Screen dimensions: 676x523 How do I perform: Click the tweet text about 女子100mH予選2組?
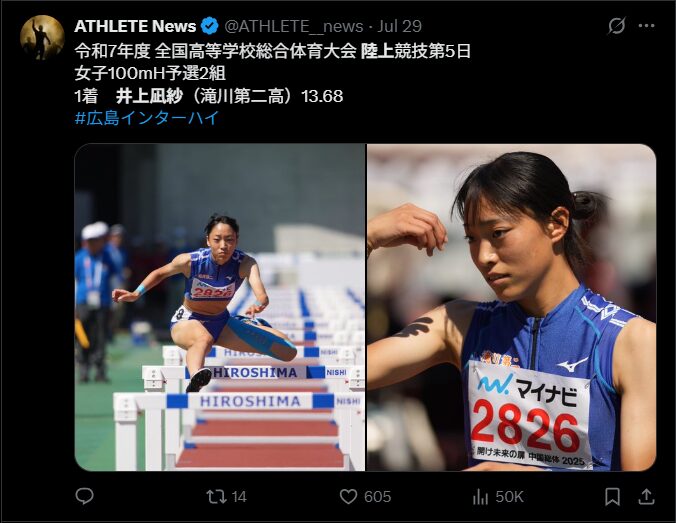pyautogui.click(x=150, y=73)
